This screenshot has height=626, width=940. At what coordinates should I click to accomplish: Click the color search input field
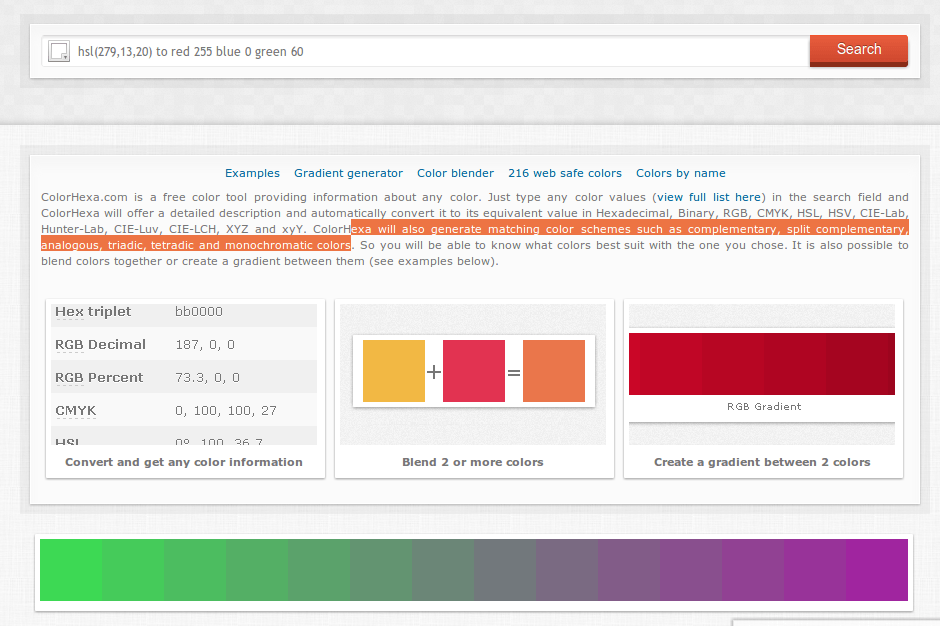(440, 51)
